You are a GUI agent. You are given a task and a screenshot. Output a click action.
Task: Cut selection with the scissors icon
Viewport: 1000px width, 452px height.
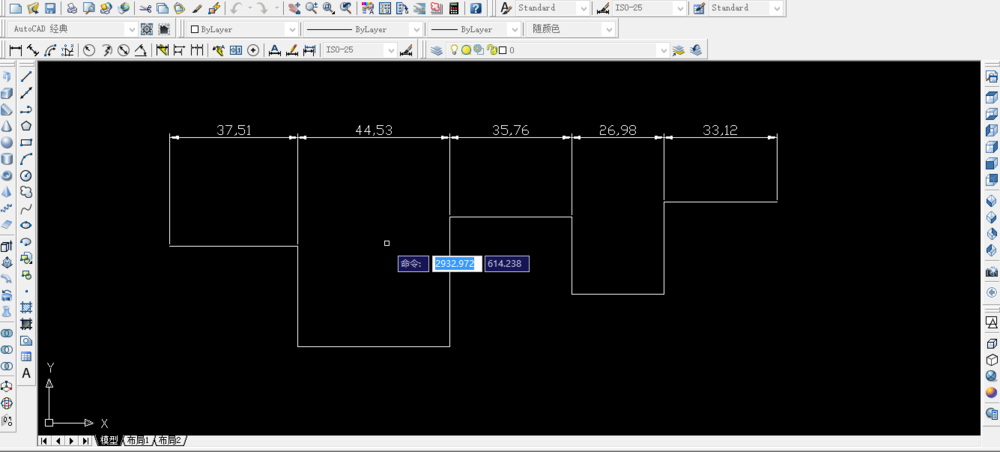click(x=145, y=8)
